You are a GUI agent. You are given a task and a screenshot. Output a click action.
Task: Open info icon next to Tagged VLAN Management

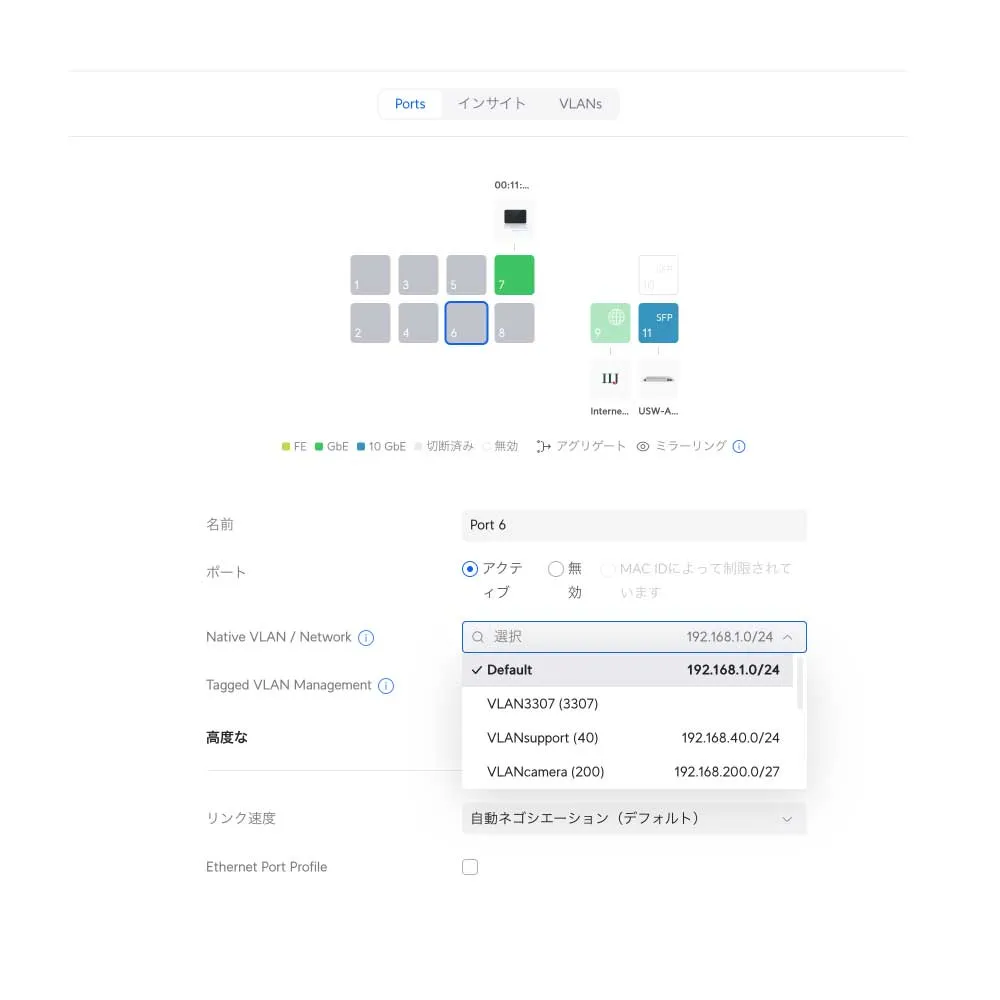386,686
